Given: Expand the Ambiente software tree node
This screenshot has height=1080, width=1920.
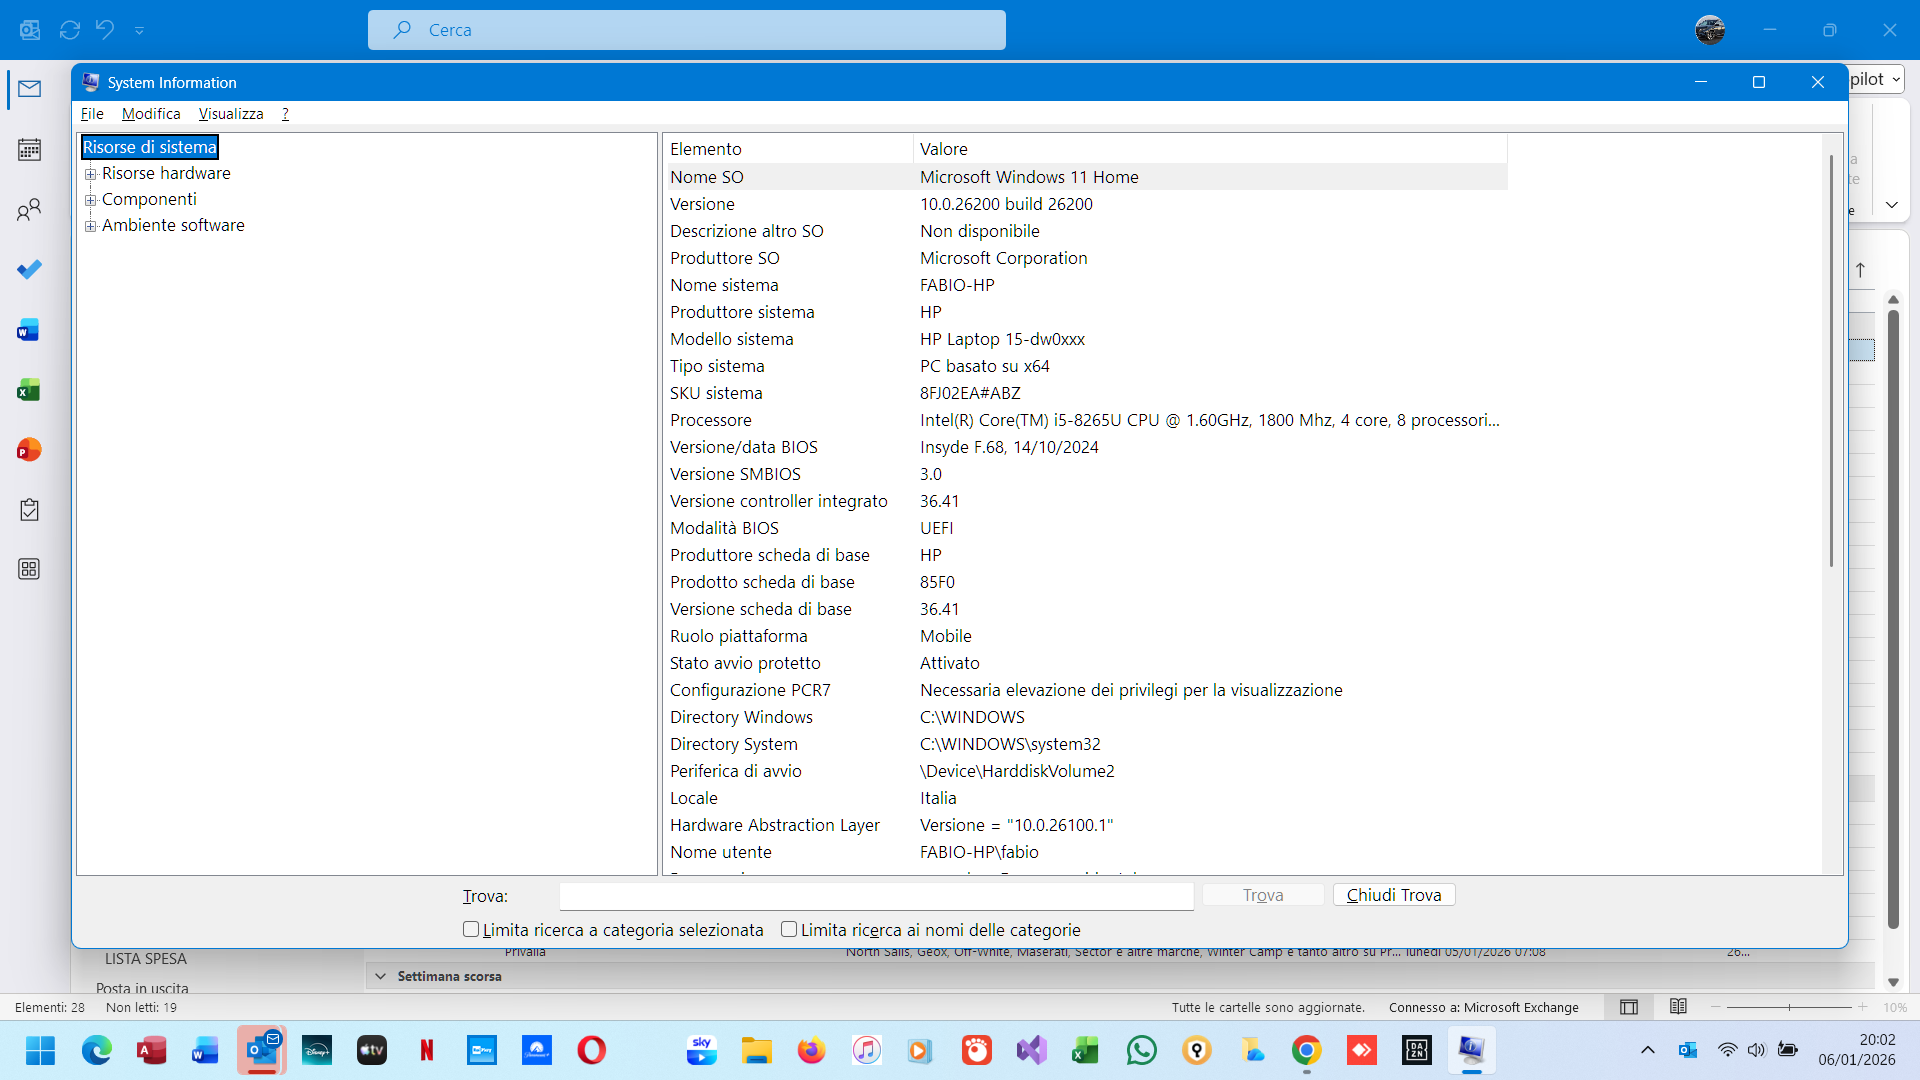Looking at the screenshot, I should click(91, 226).
